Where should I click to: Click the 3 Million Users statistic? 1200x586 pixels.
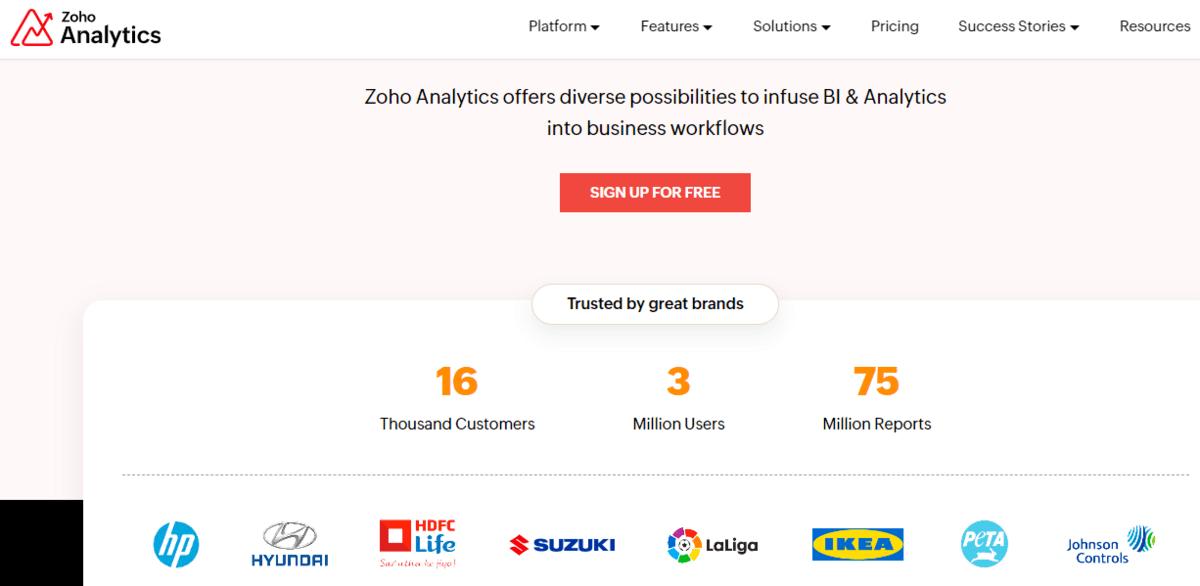pyautogui.click(x=679, y=398)
